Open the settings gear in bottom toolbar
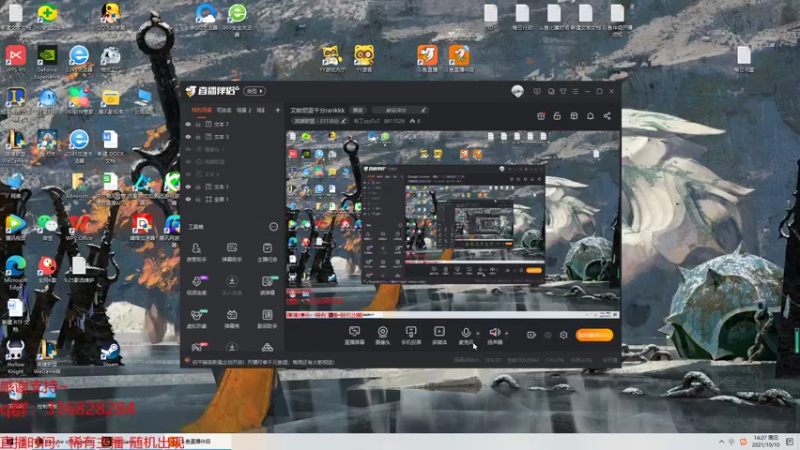 (x=563, y=335)
